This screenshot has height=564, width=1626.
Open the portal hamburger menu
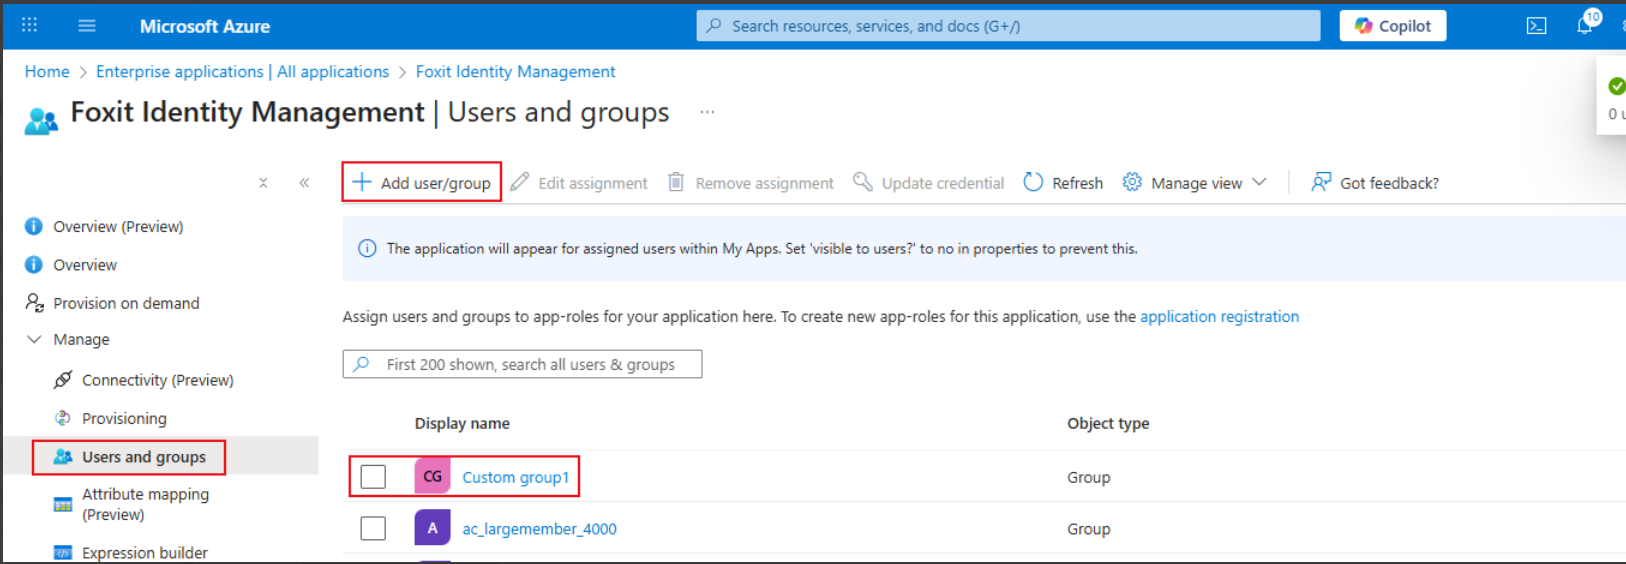(x=87, y=25)
